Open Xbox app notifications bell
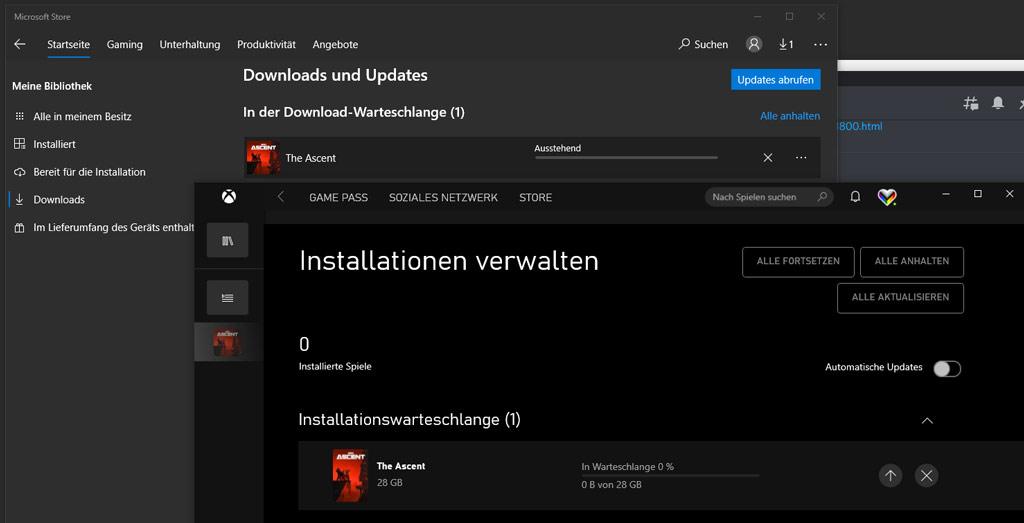 point(855,197)
